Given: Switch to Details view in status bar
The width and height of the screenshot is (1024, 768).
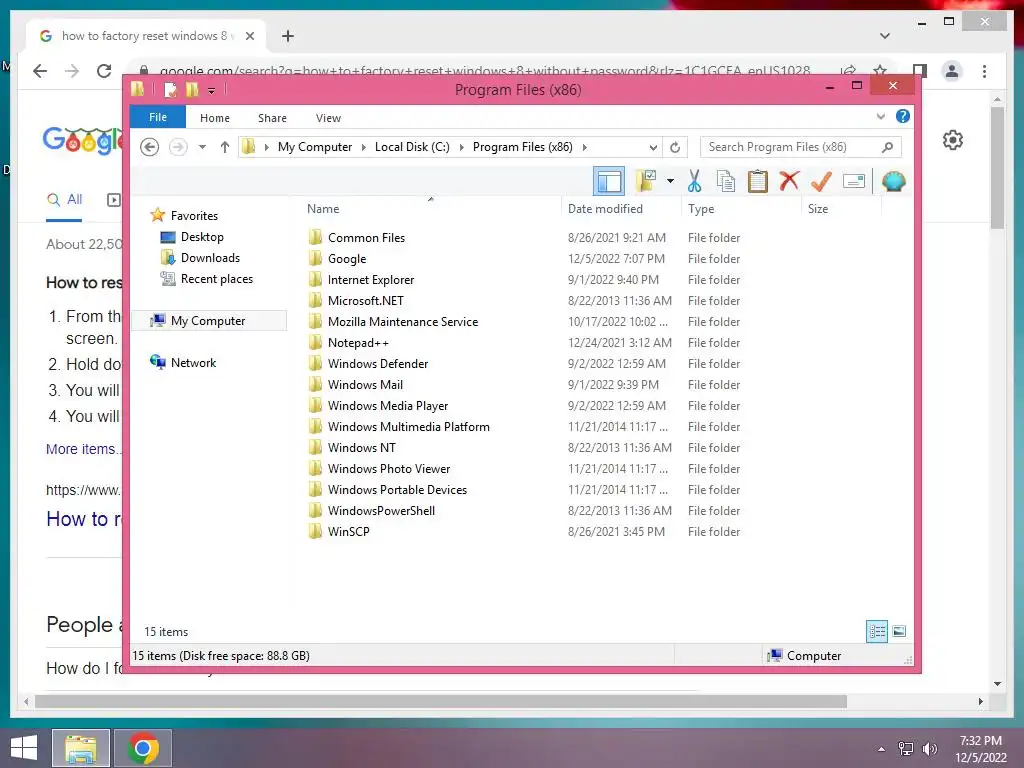Looking at the screenshot, I should (x=877, y=631).
